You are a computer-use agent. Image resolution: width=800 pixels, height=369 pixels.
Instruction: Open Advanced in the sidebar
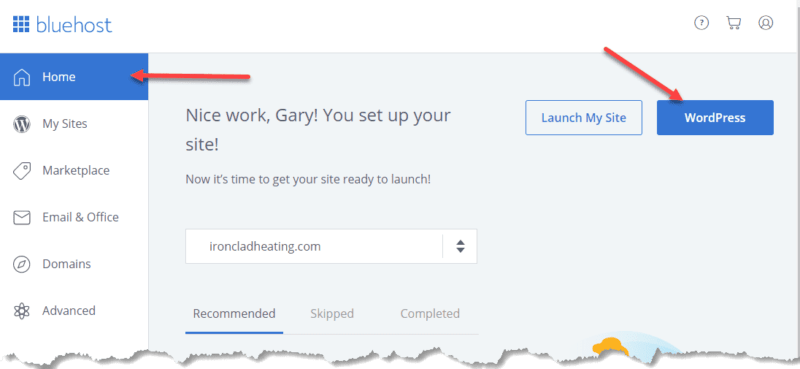coord(74,311)
